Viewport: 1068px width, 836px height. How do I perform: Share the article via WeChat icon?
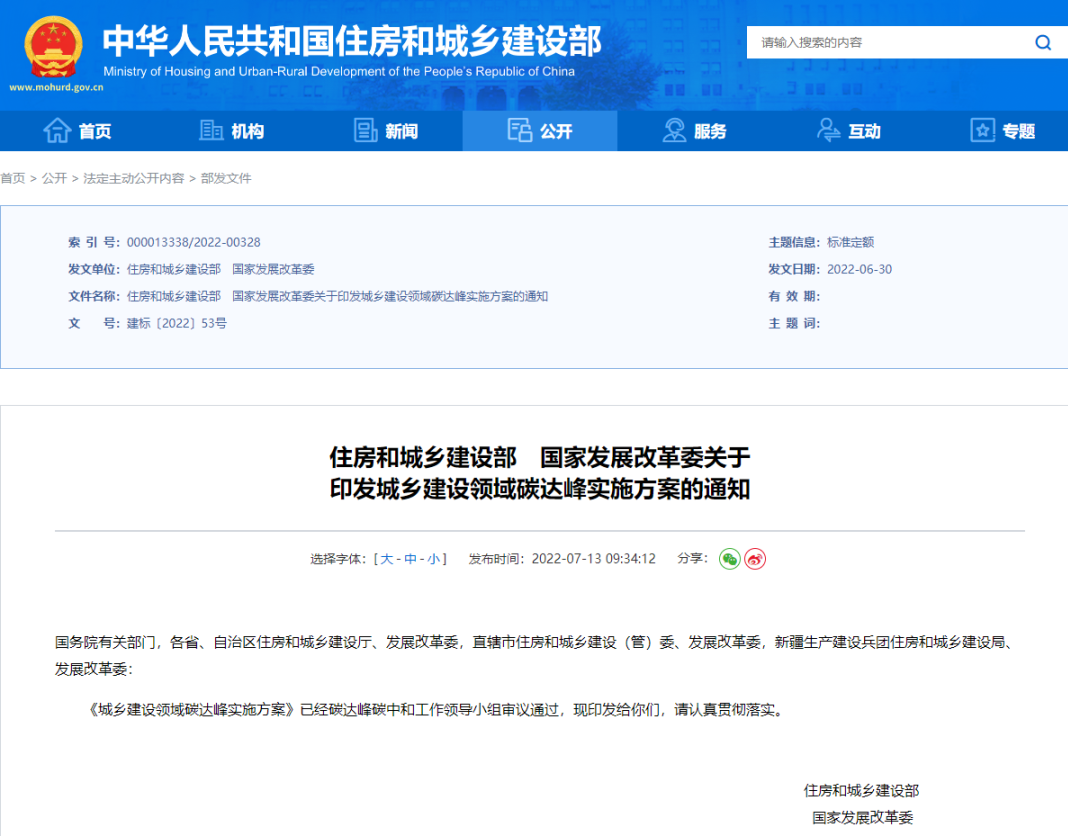pyautogui.click(x=730, y=559)
